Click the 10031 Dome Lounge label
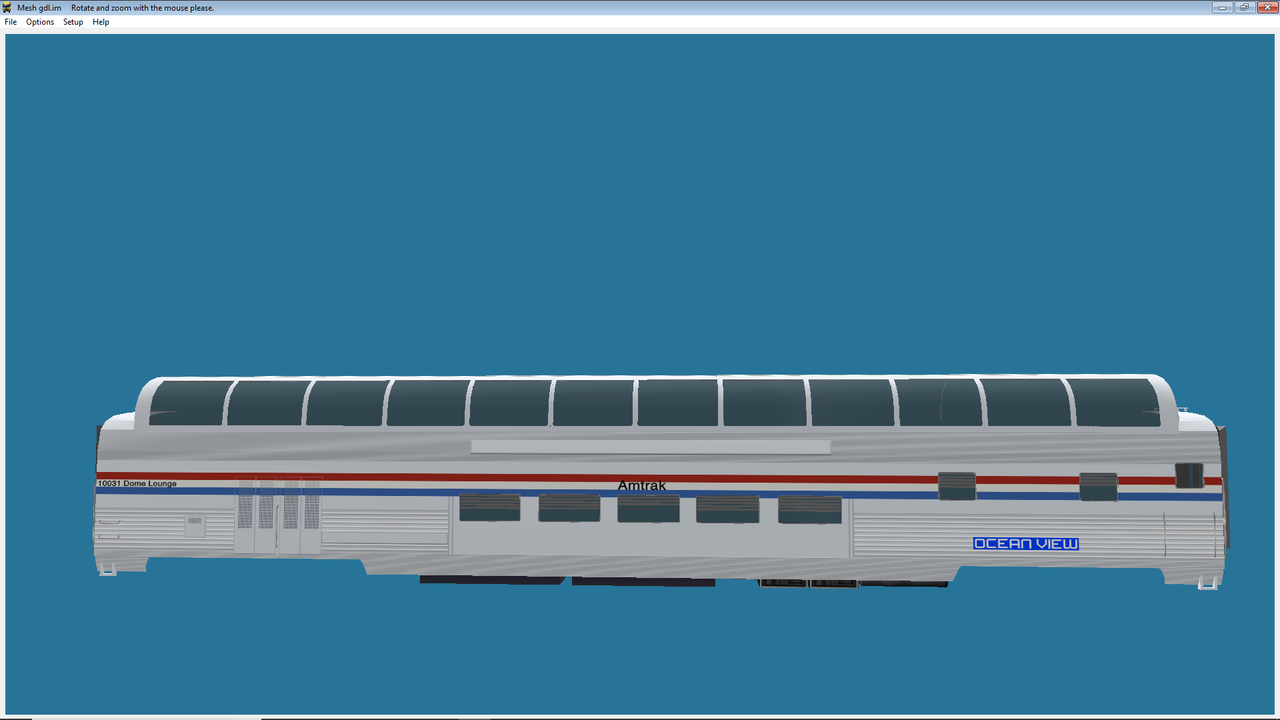 coord(137,484)
